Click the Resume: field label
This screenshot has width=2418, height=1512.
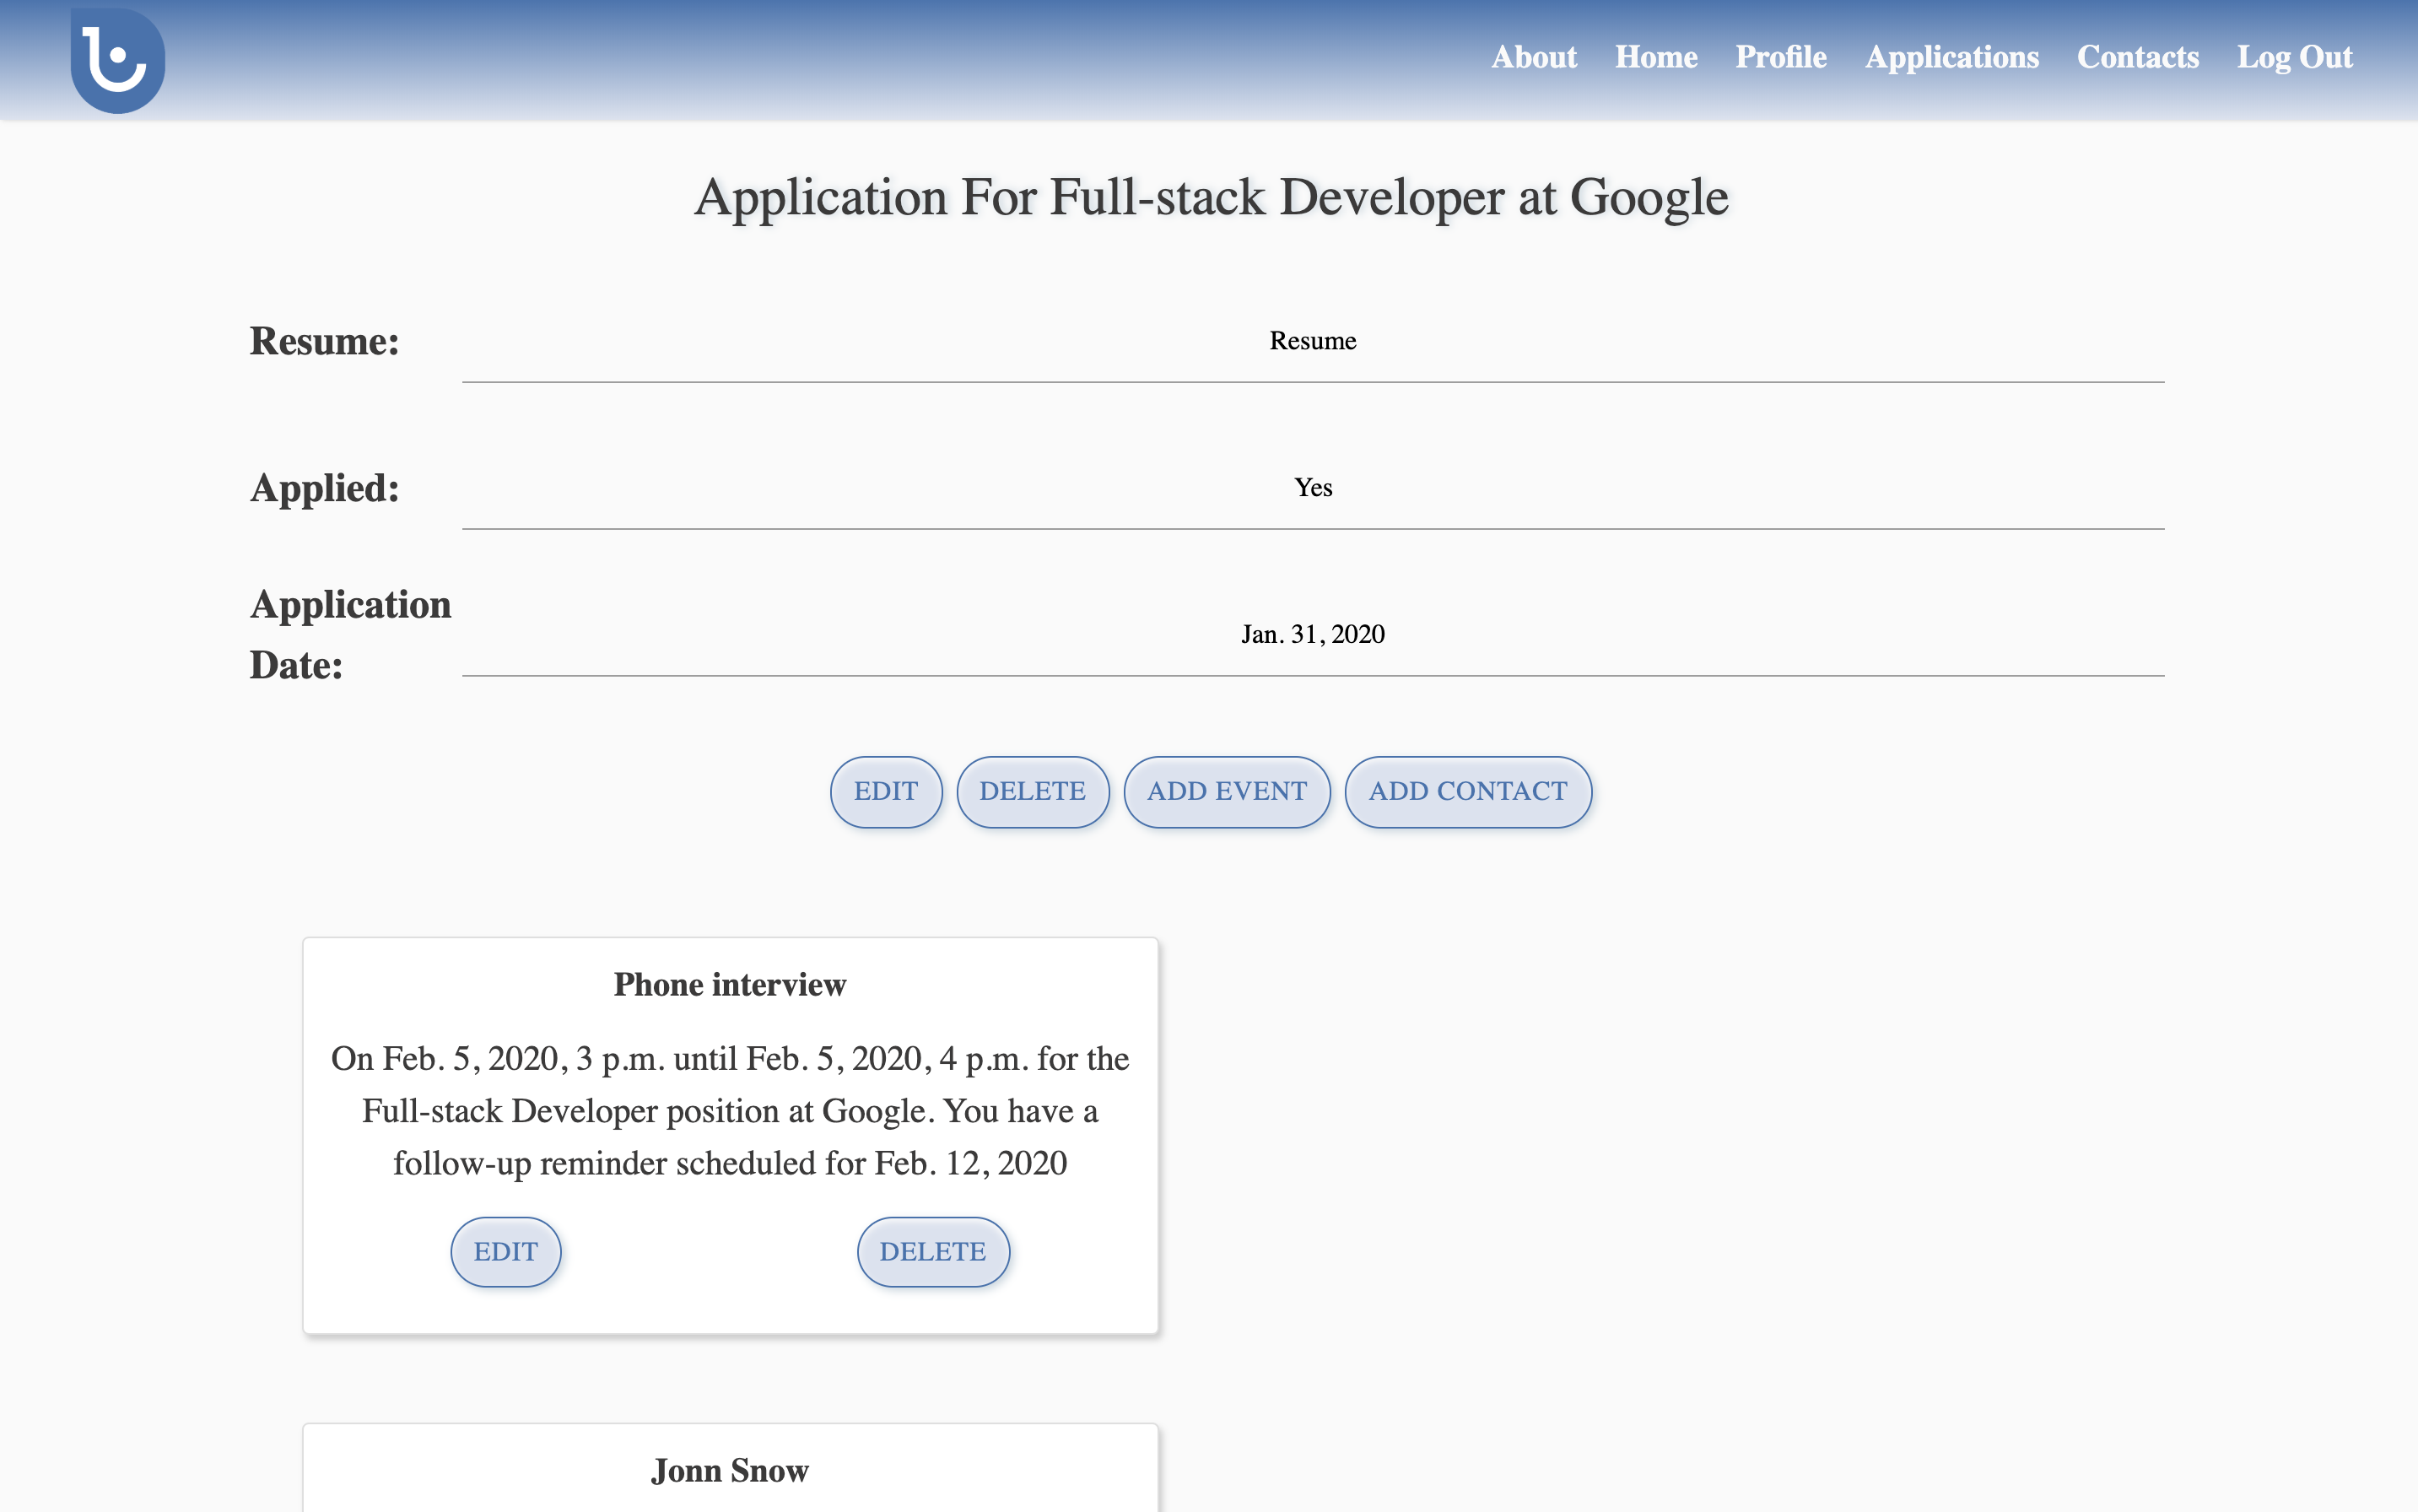[x=324, y=341]
